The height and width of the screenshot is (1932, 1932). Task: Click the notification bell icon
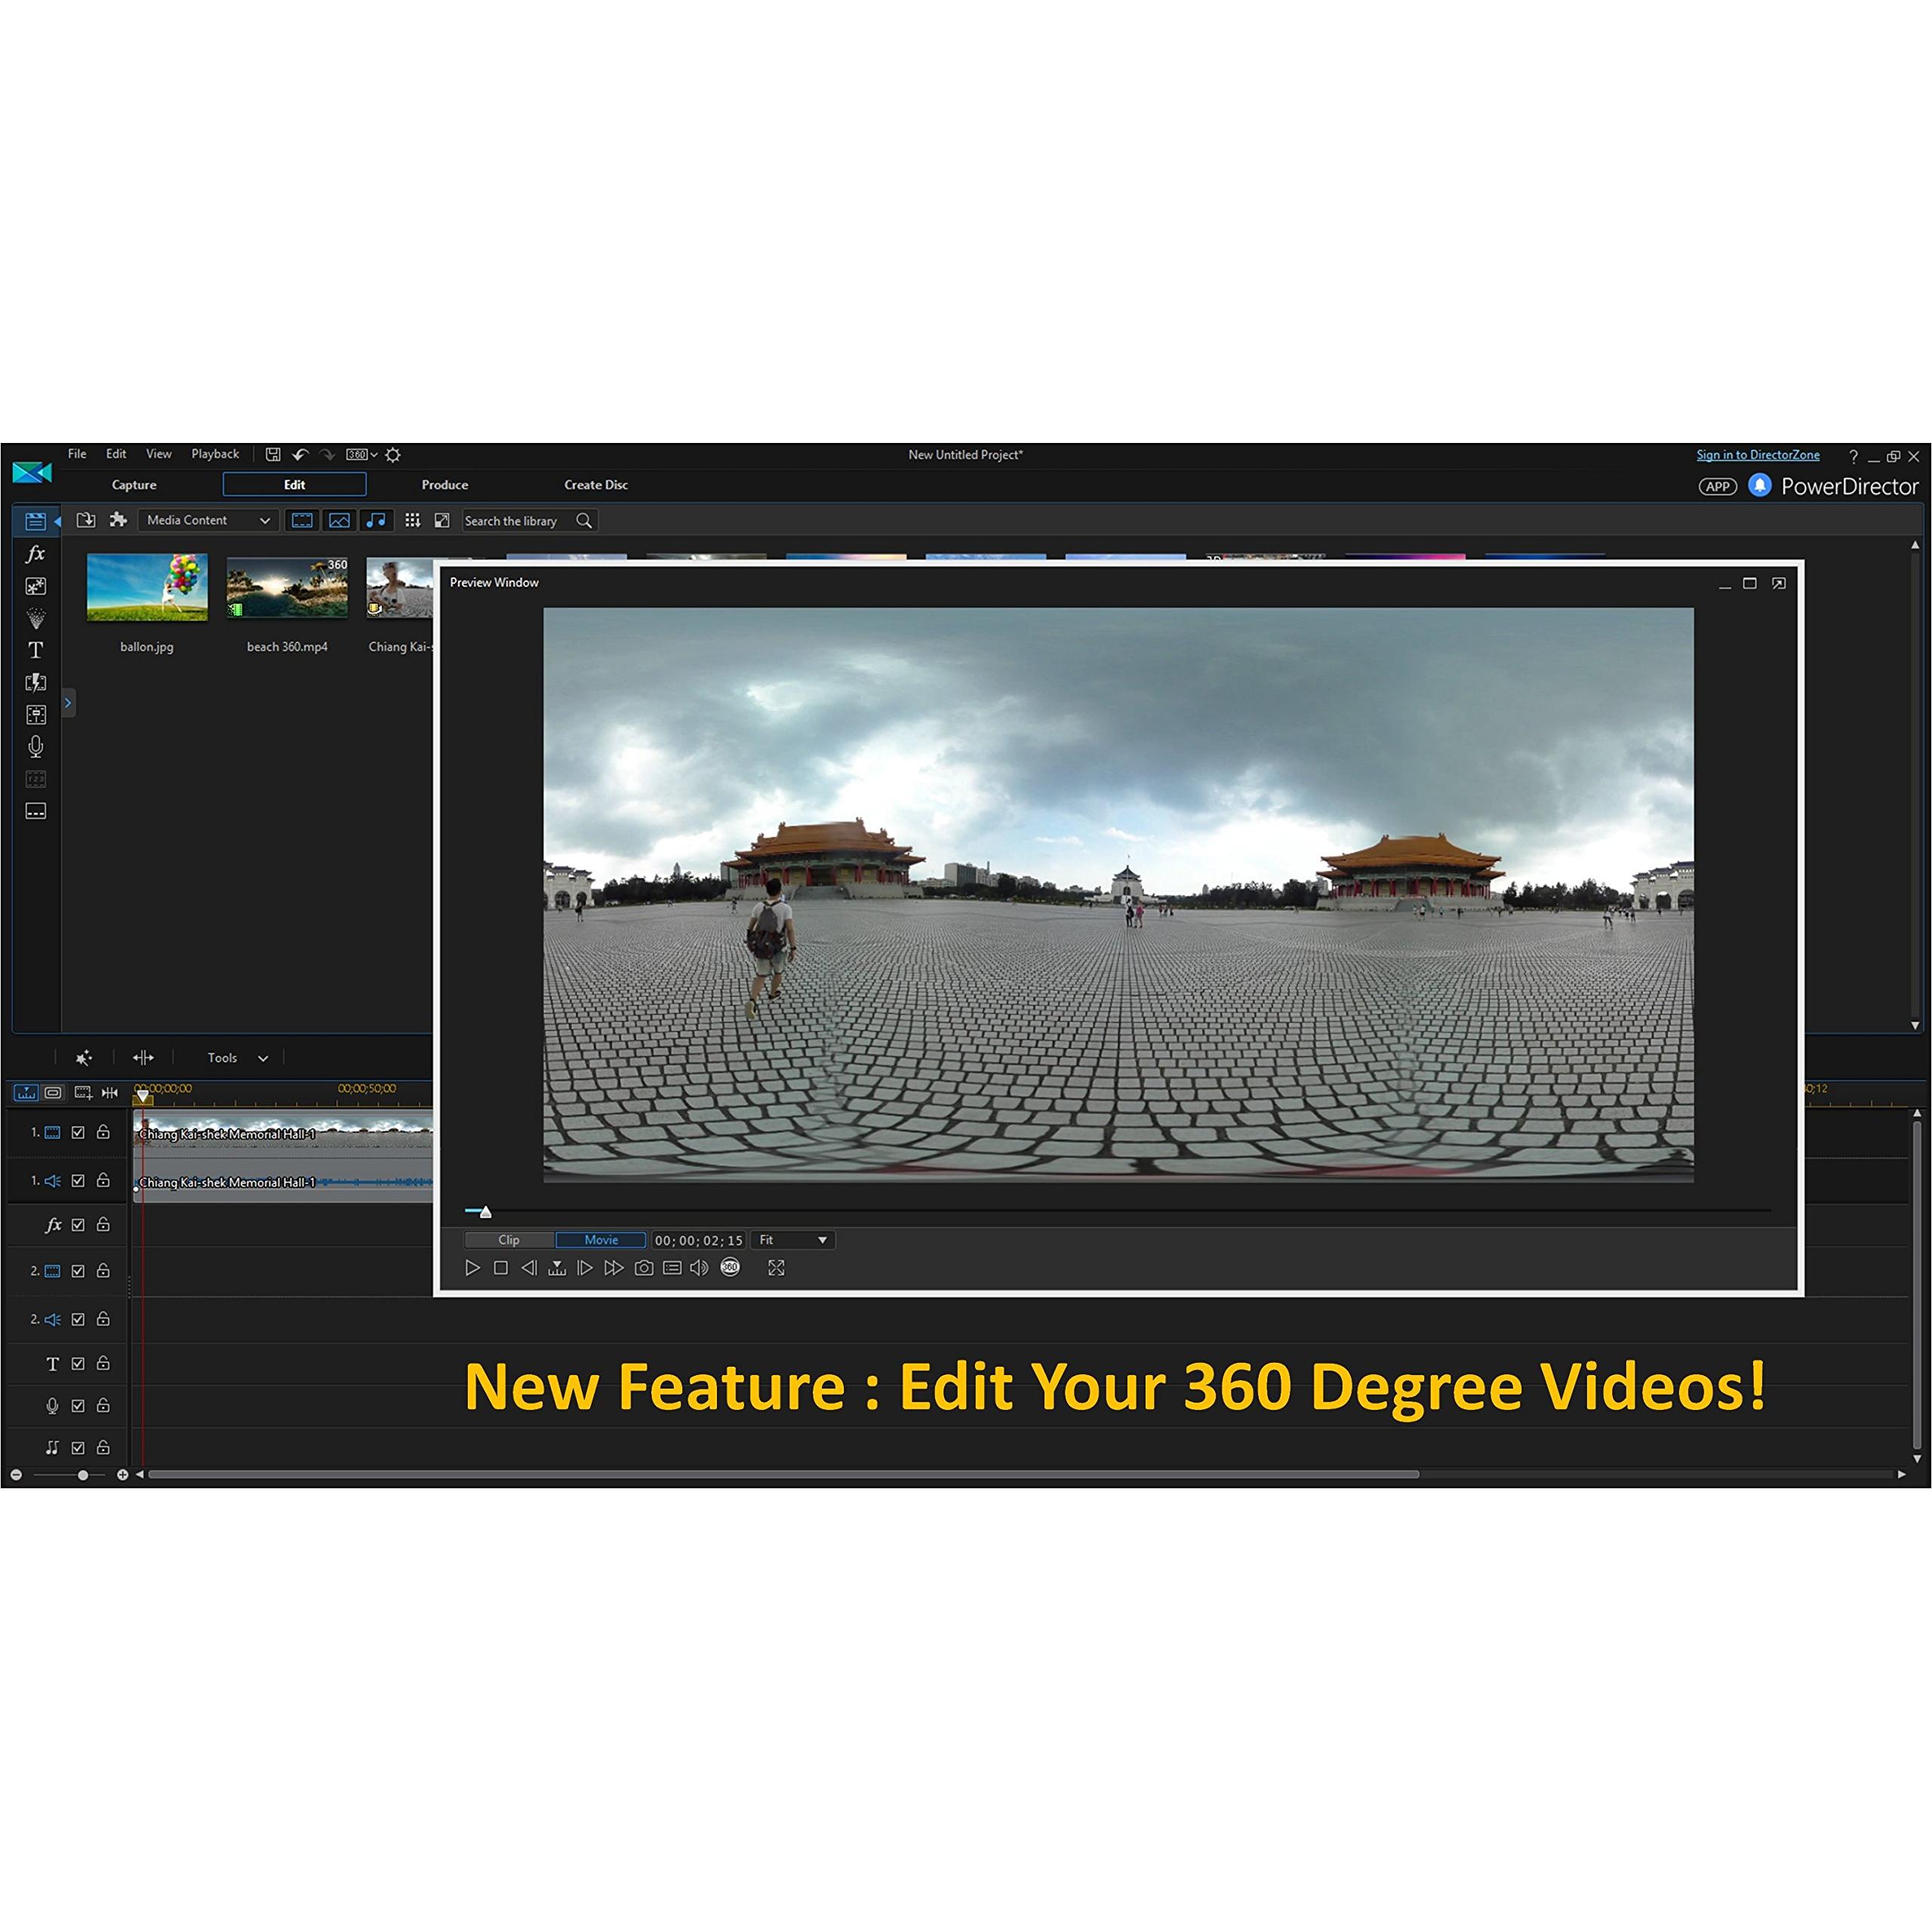1760,486
